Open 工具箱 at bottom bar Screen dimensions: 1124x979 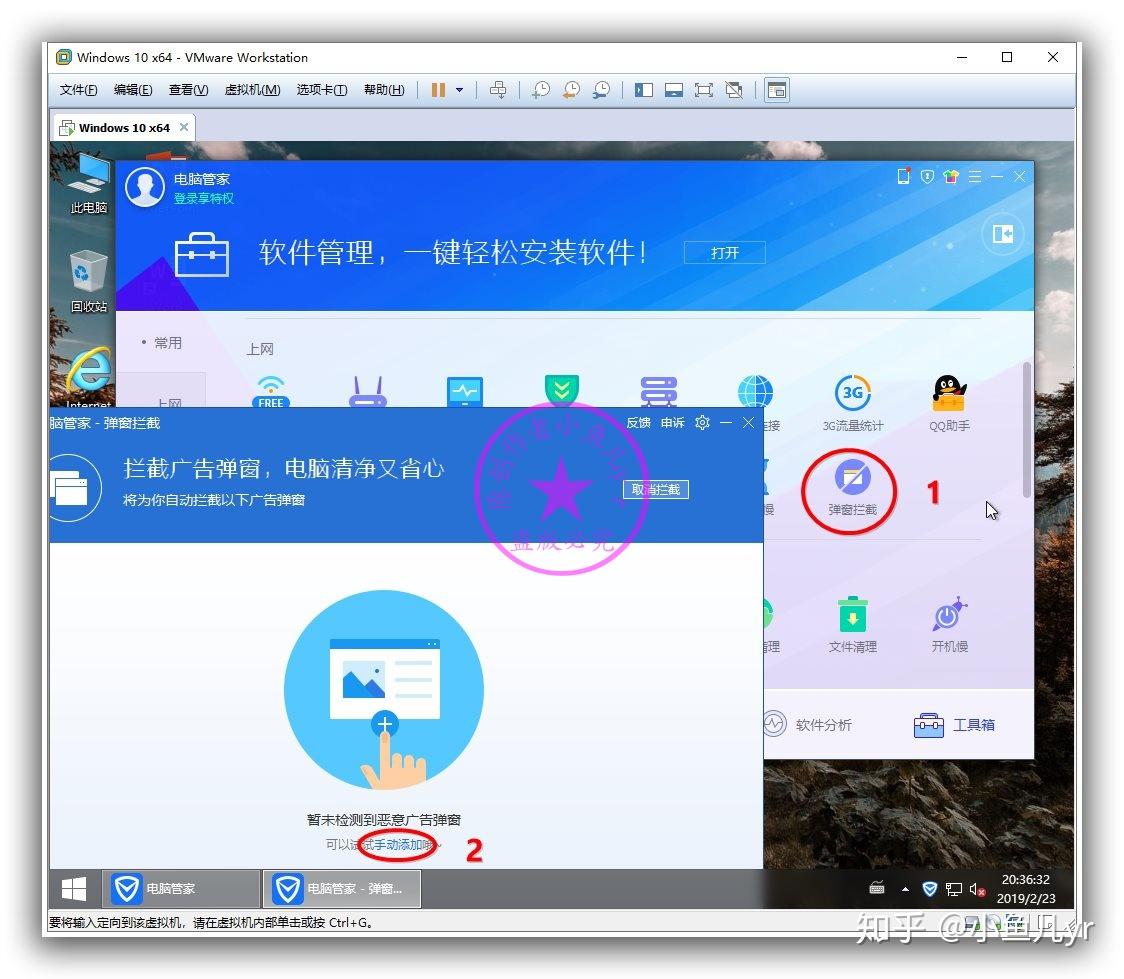954,725
